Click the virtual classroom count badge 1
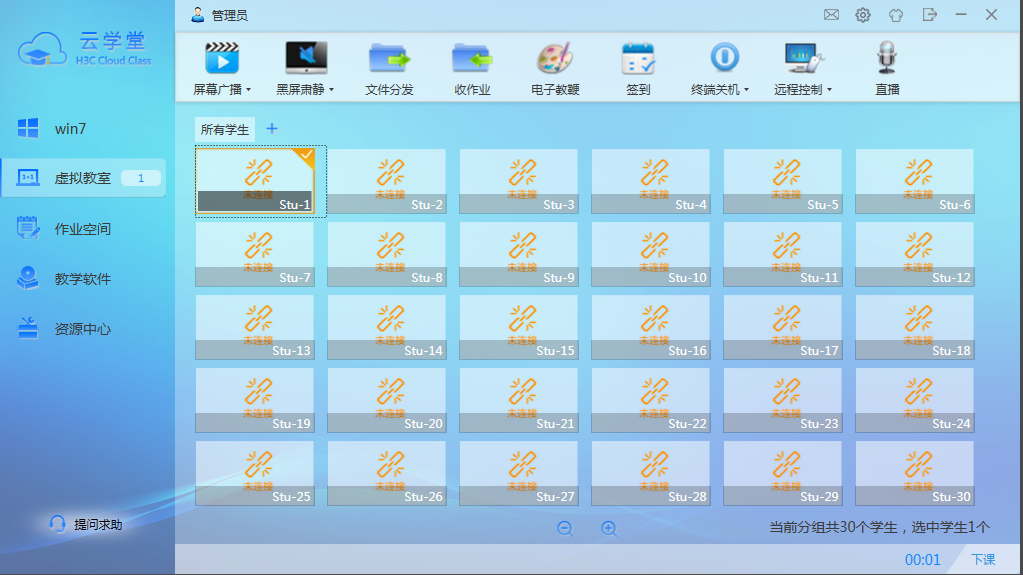 pos(140,178)
